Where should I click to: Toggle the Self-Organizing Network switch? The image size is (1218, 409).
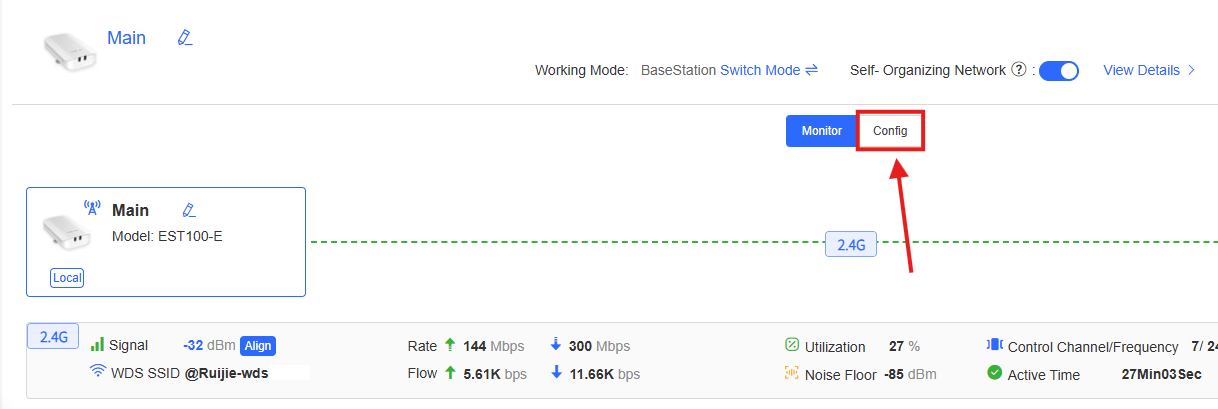(x=1058, y=71)
